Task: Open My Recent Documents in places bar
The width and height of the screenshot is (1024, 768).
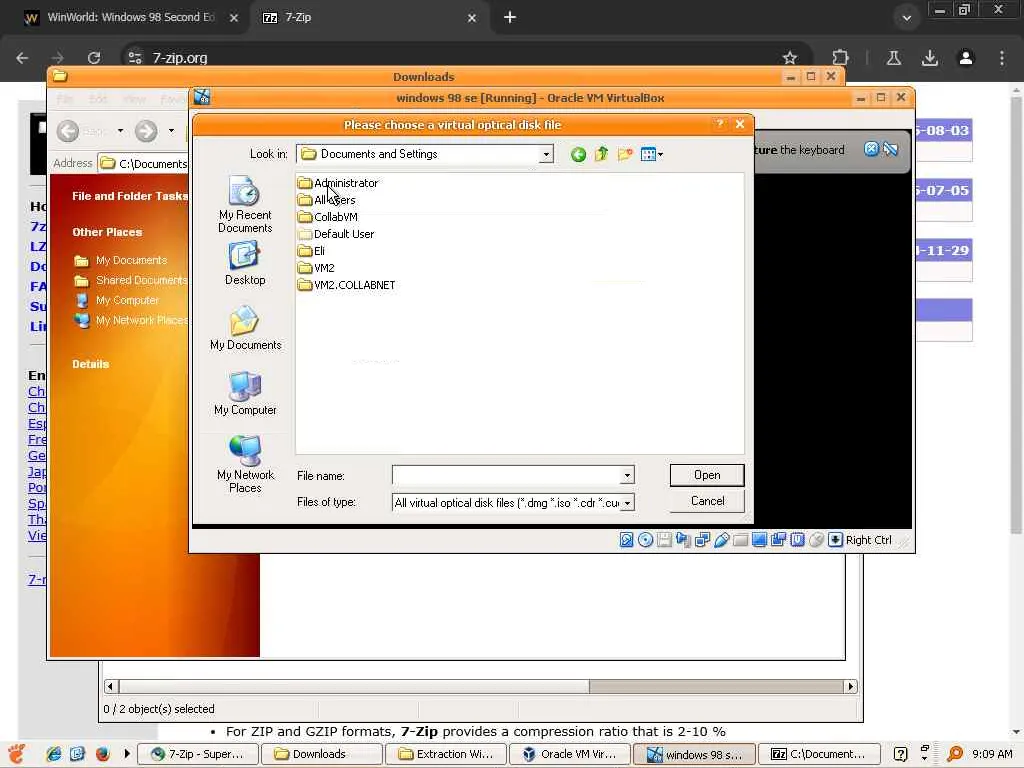Action: [245, 204]
